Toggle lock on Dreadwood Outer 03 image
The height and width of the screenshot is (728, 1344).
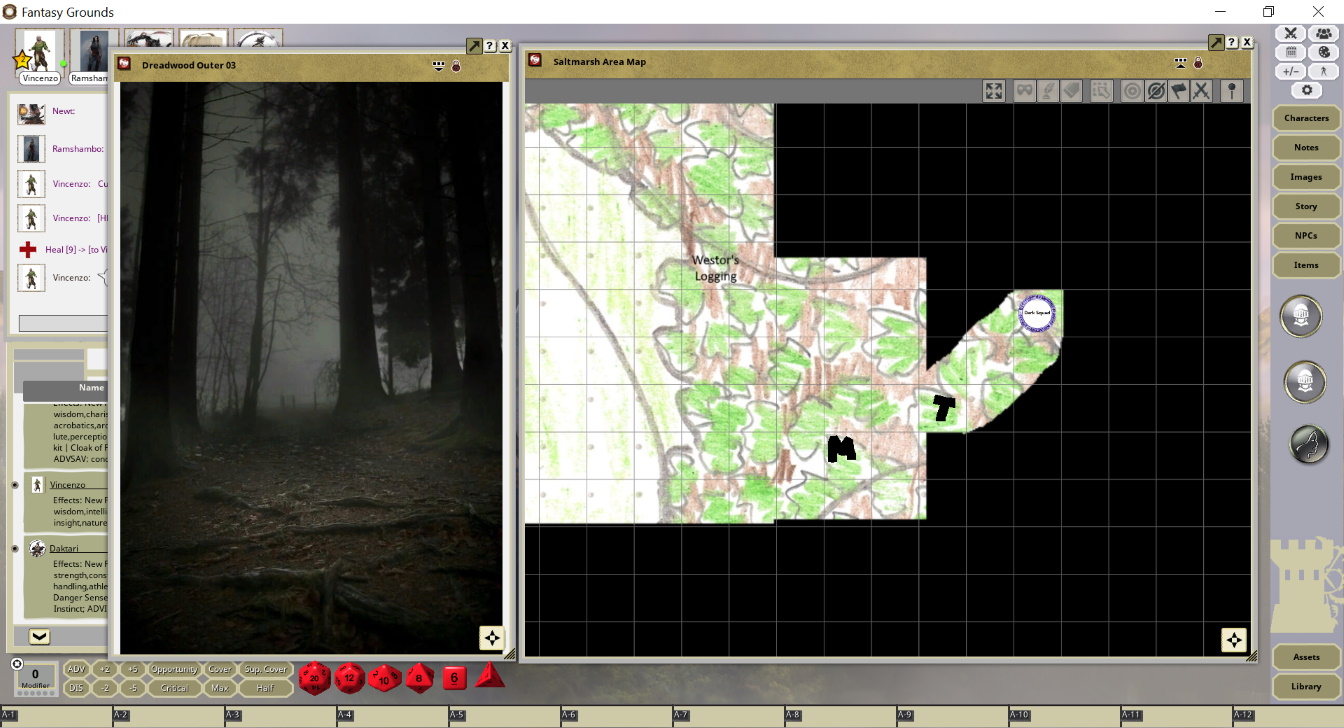456,66
